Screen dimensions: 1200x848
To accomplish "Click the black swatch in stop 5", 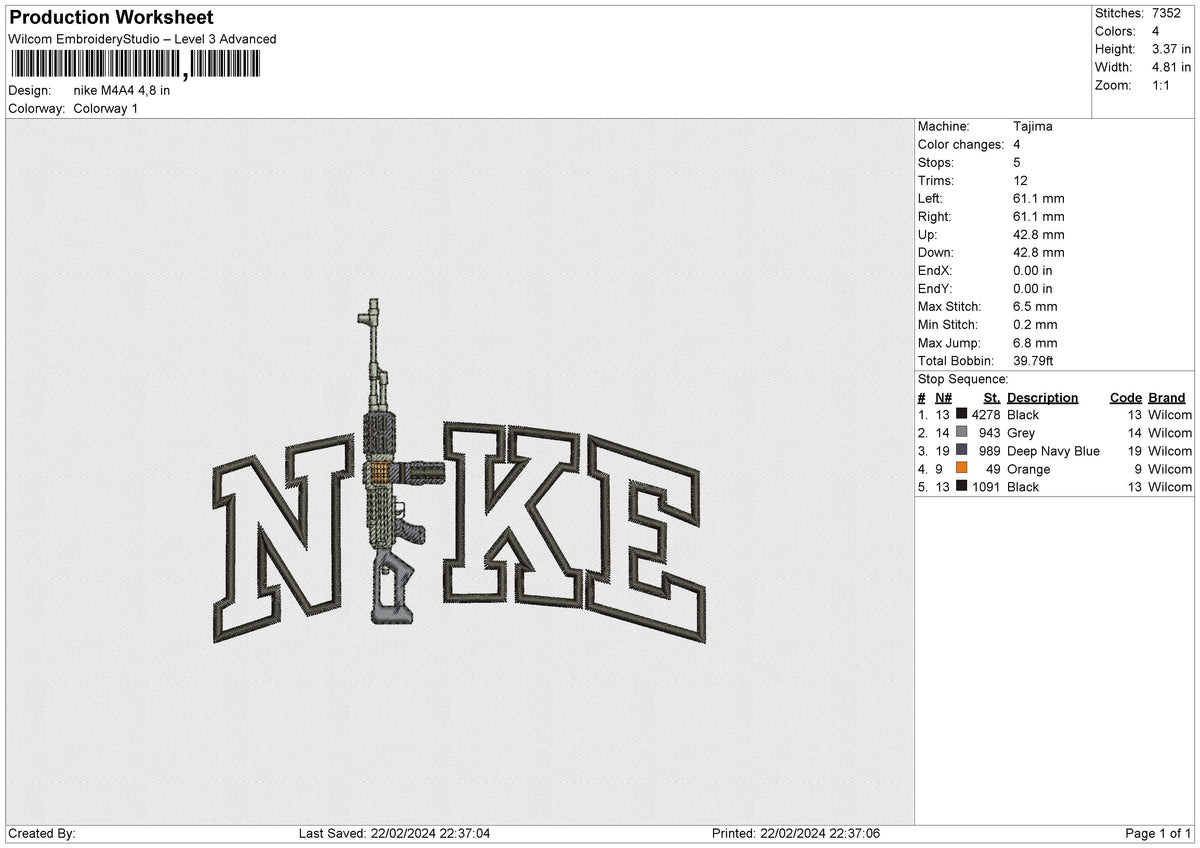I will 961,486.
